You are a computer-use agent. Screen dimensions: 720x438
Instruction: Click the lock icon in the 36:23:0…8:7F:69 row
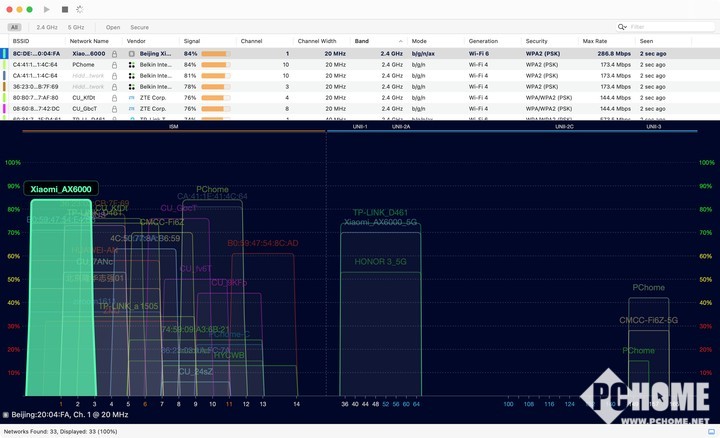[114, 87]
